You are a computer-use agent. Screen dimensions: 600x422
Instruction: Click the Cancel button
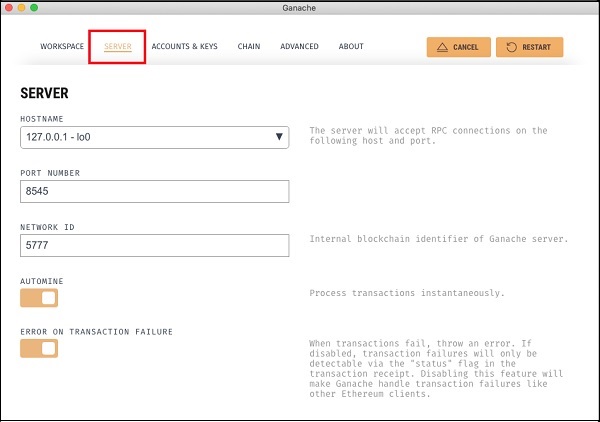(459, 47)
